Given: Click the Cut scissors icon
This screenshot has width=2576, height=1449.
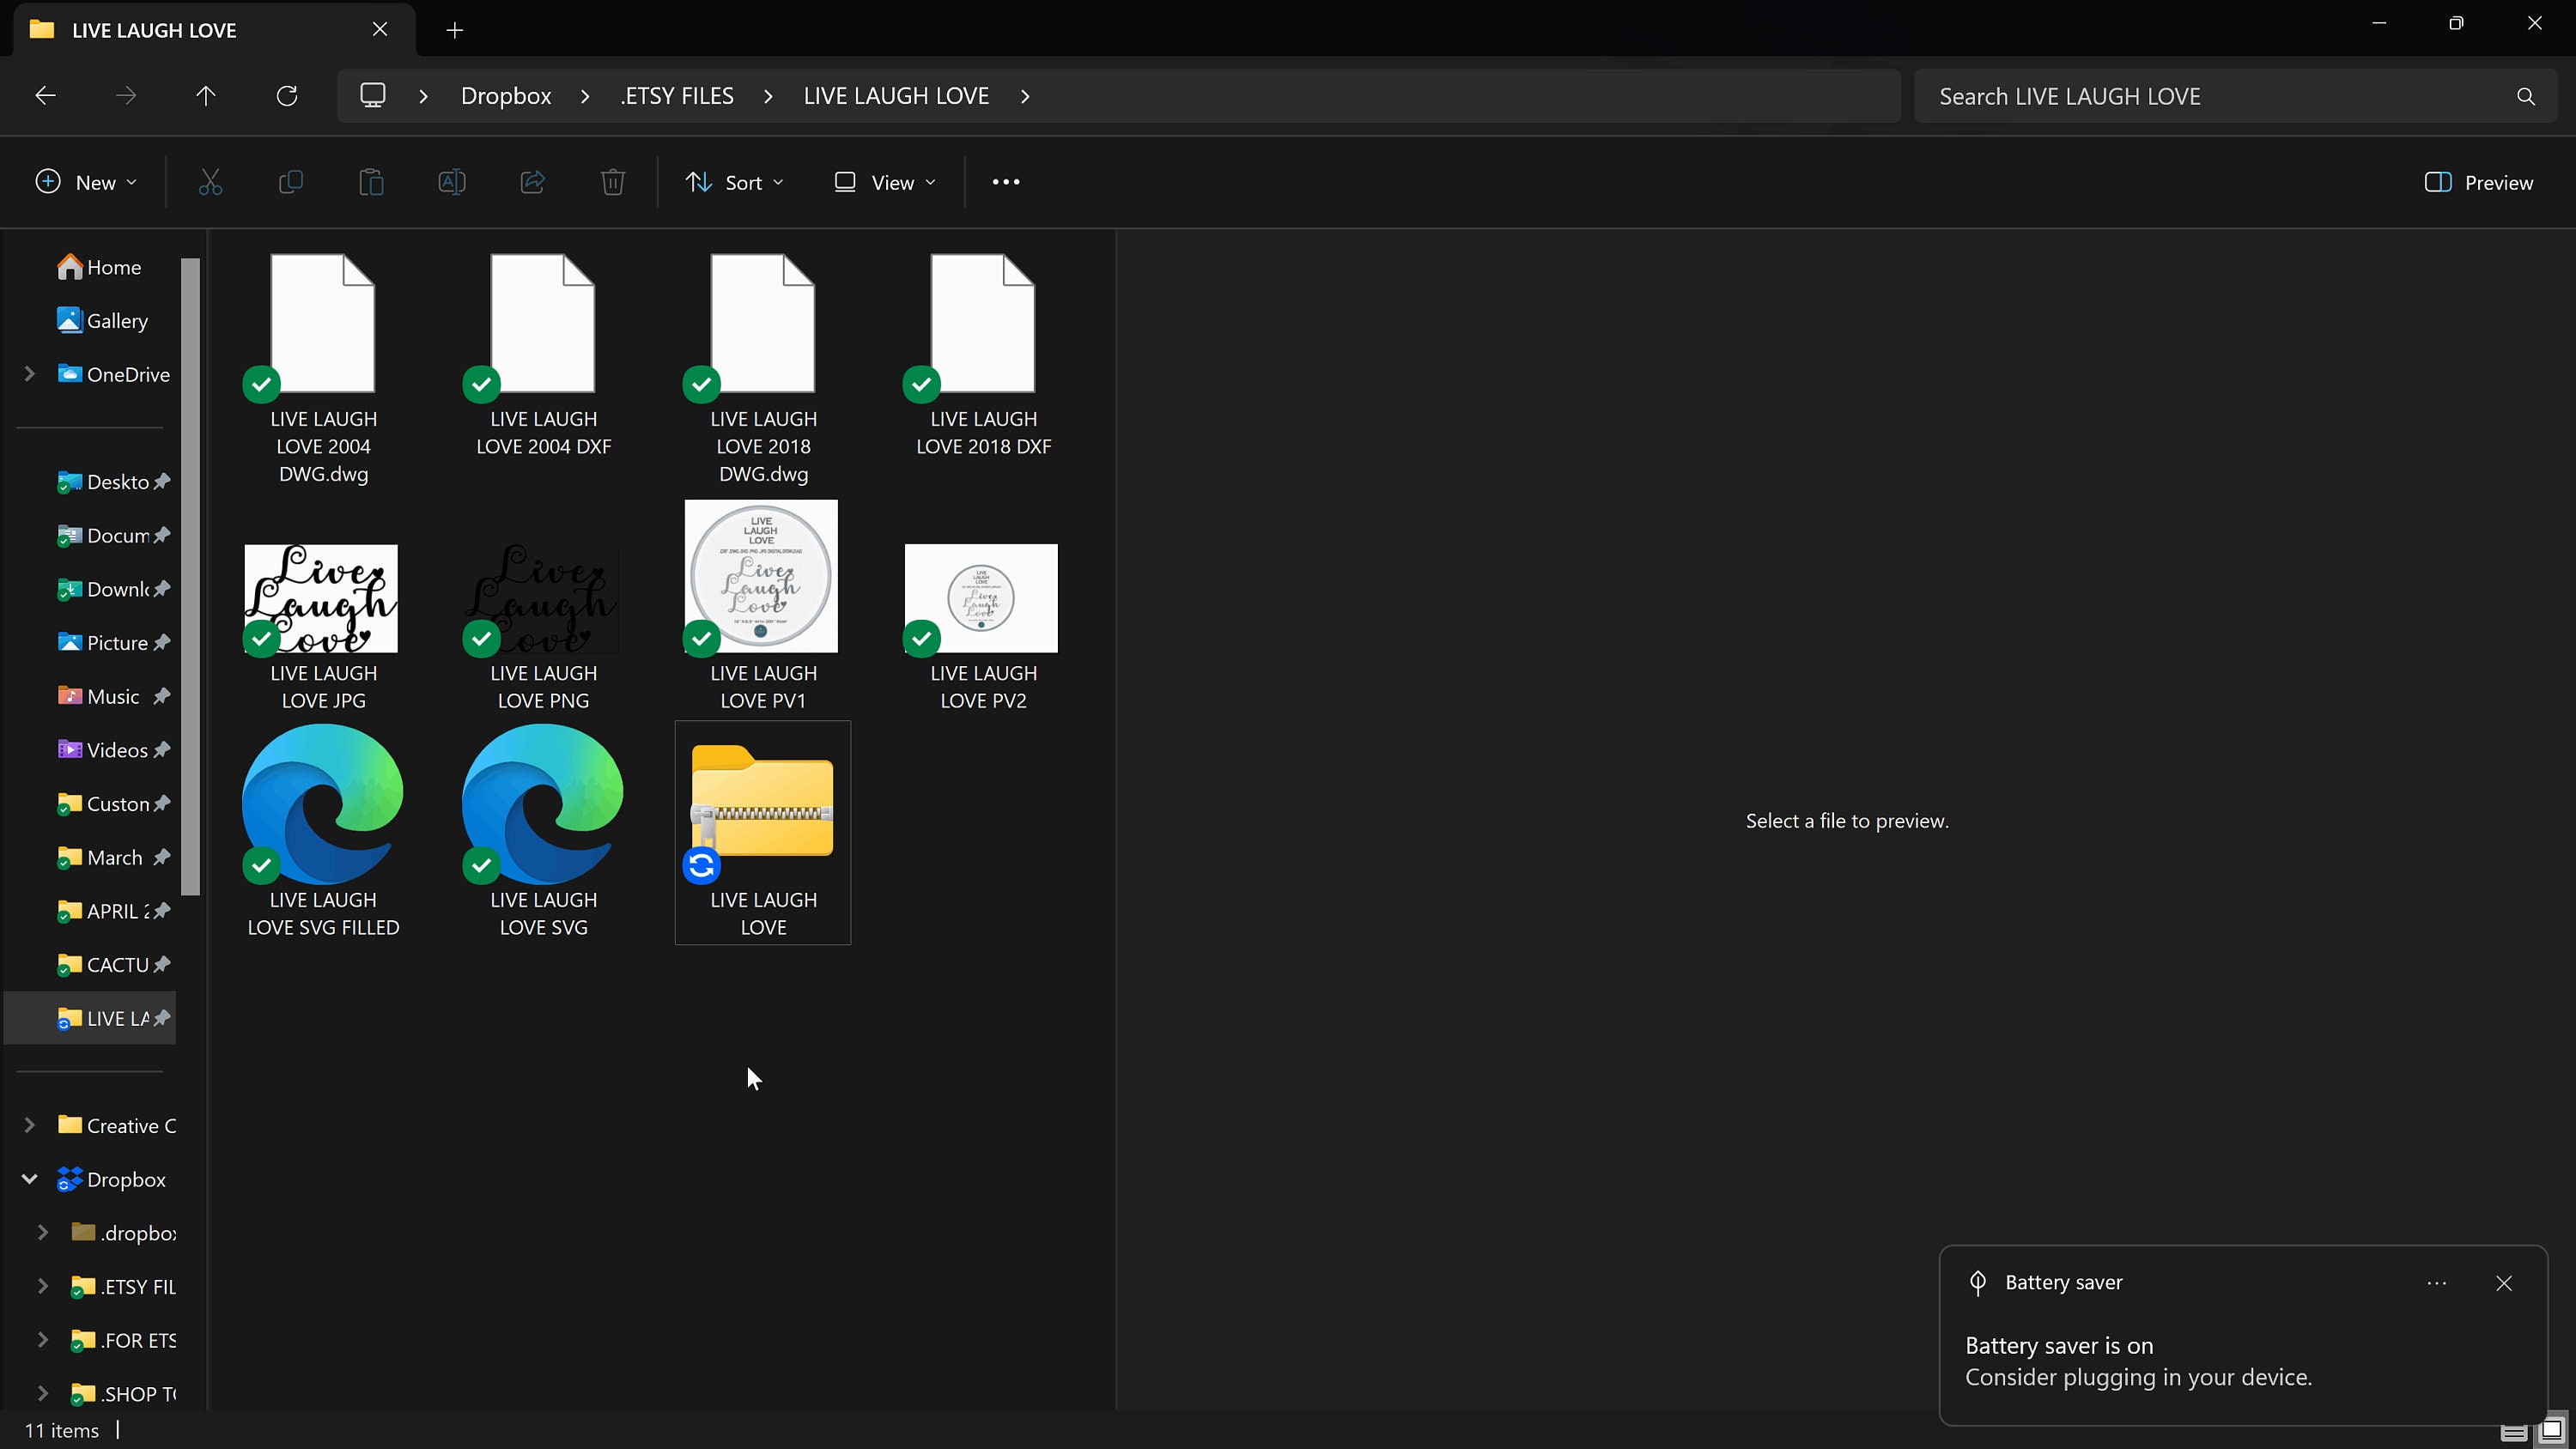Looking at the screenshot, I should tap(210, 182).
